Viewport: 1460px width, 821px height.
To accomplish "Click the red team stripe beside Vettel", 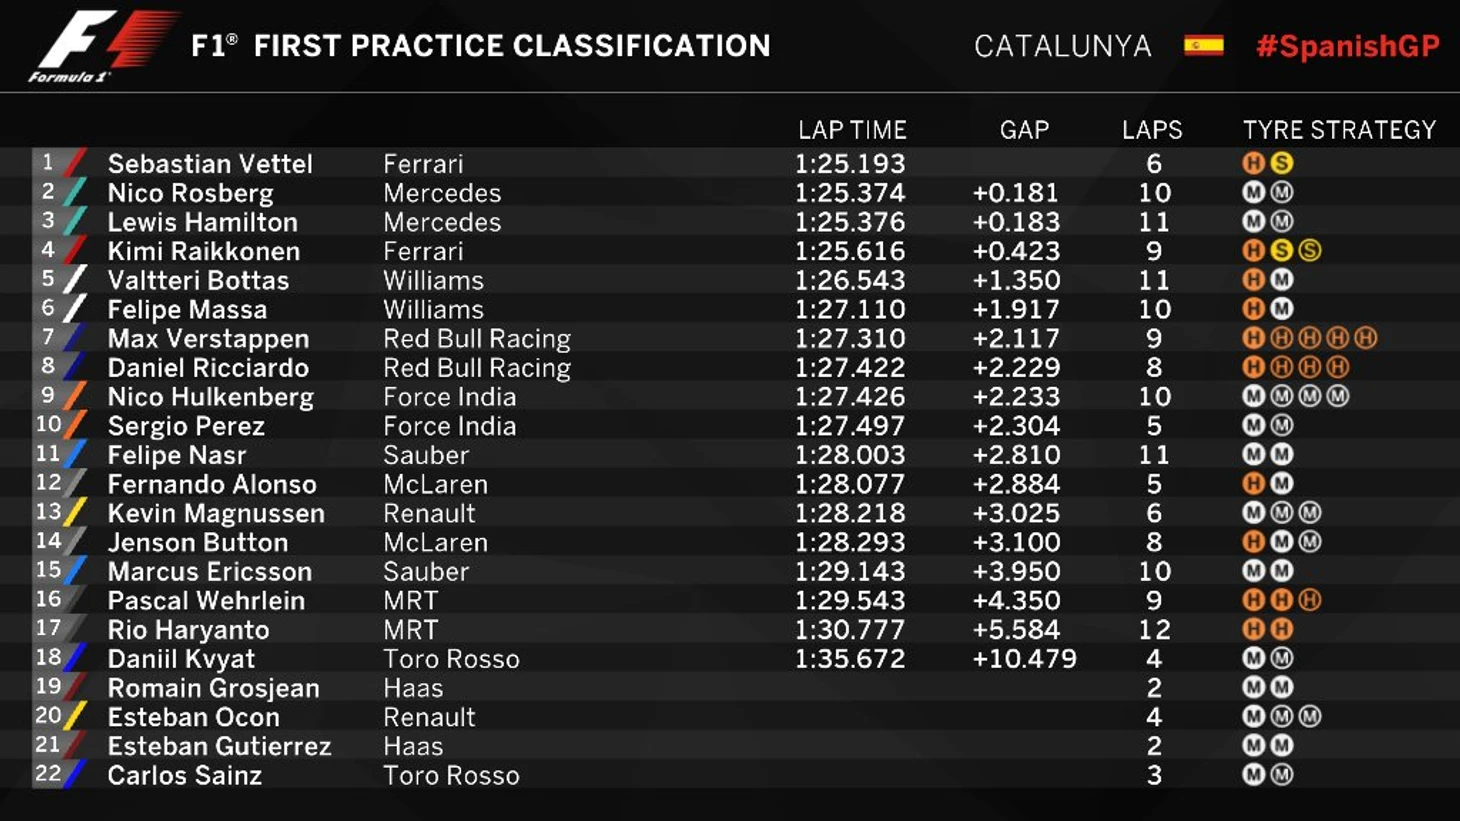I will point(75,163).
